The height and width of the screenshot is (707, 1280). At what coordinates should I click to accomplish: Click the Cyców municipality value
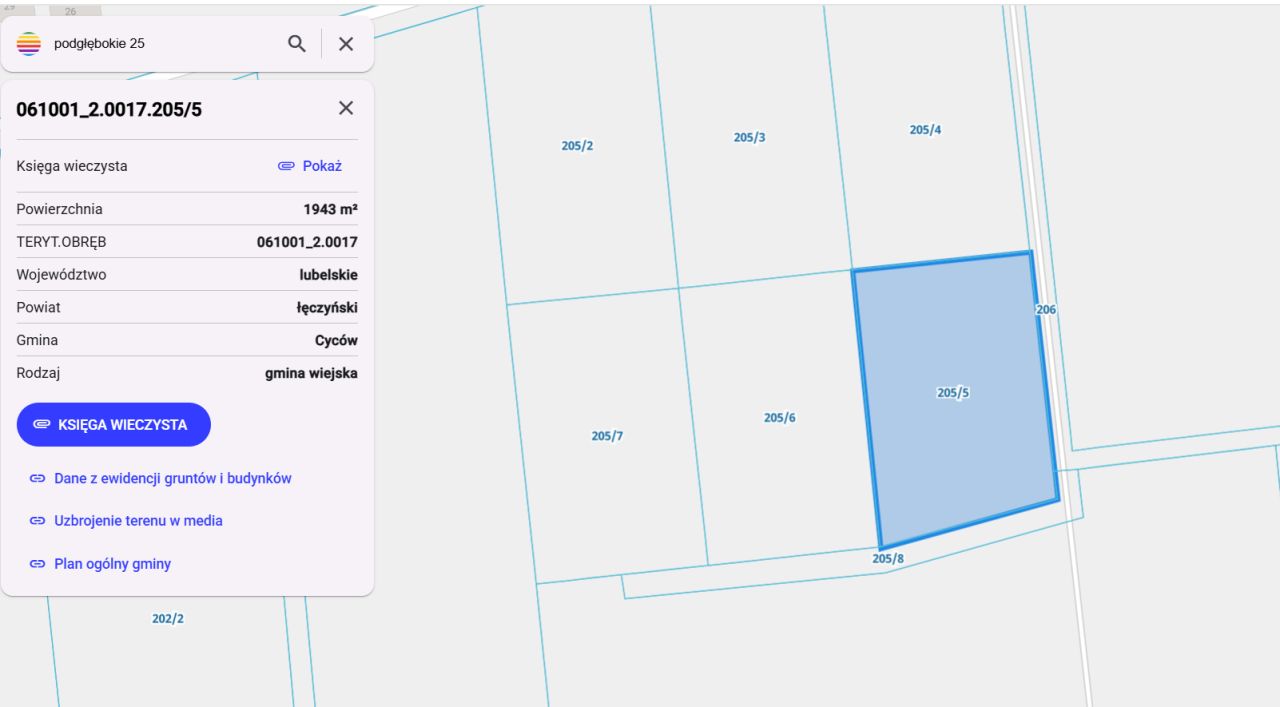pos(337,340)
